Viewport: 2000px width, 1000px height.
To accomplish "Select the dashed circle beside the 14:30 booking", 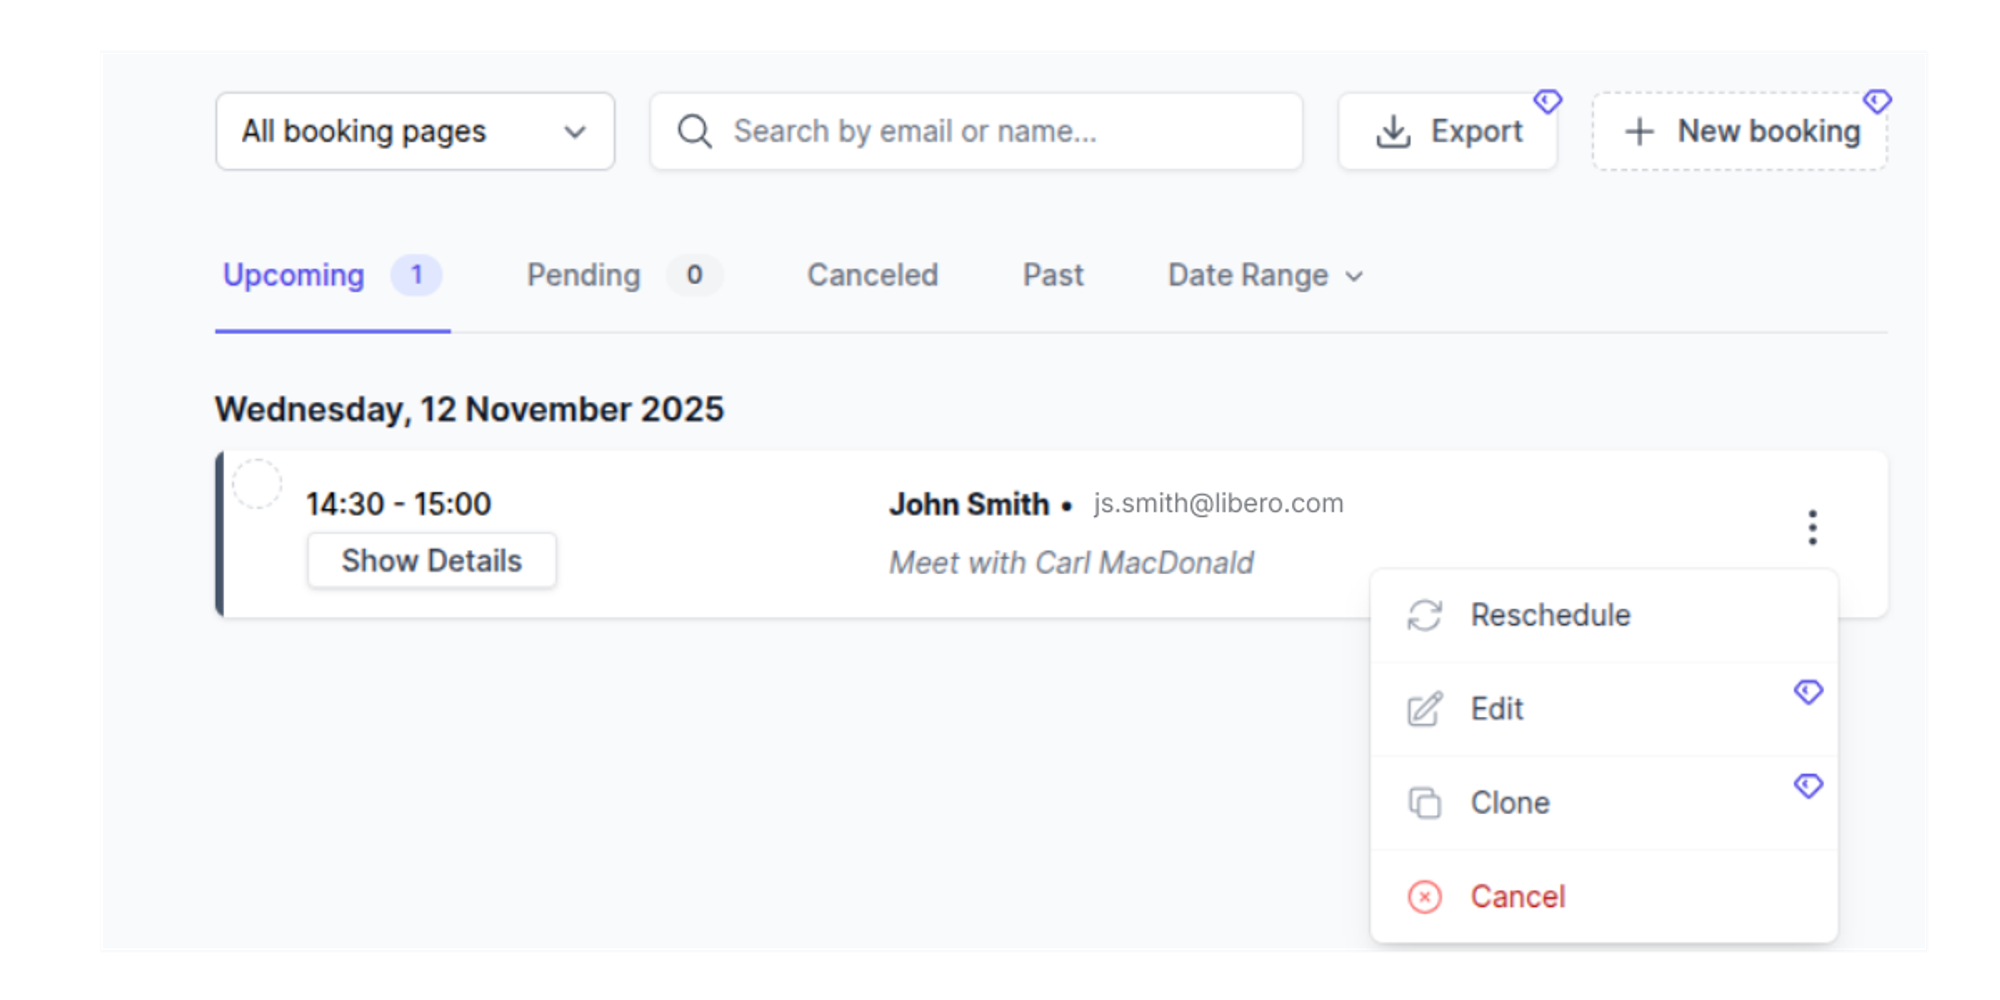I will click(259, 484).
